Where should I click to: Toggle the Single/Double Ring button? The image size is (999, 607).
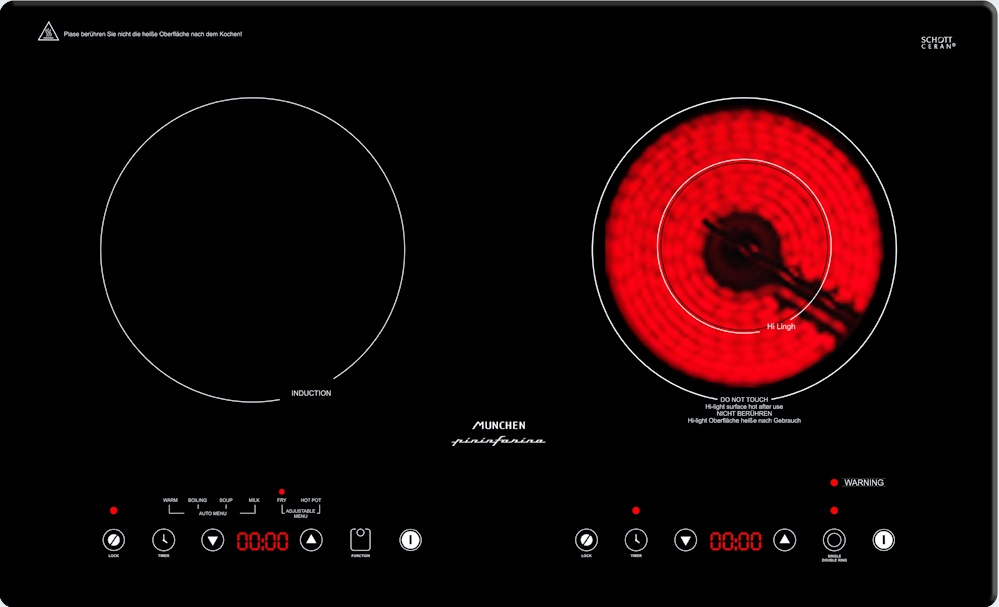(x=834, y=540)
